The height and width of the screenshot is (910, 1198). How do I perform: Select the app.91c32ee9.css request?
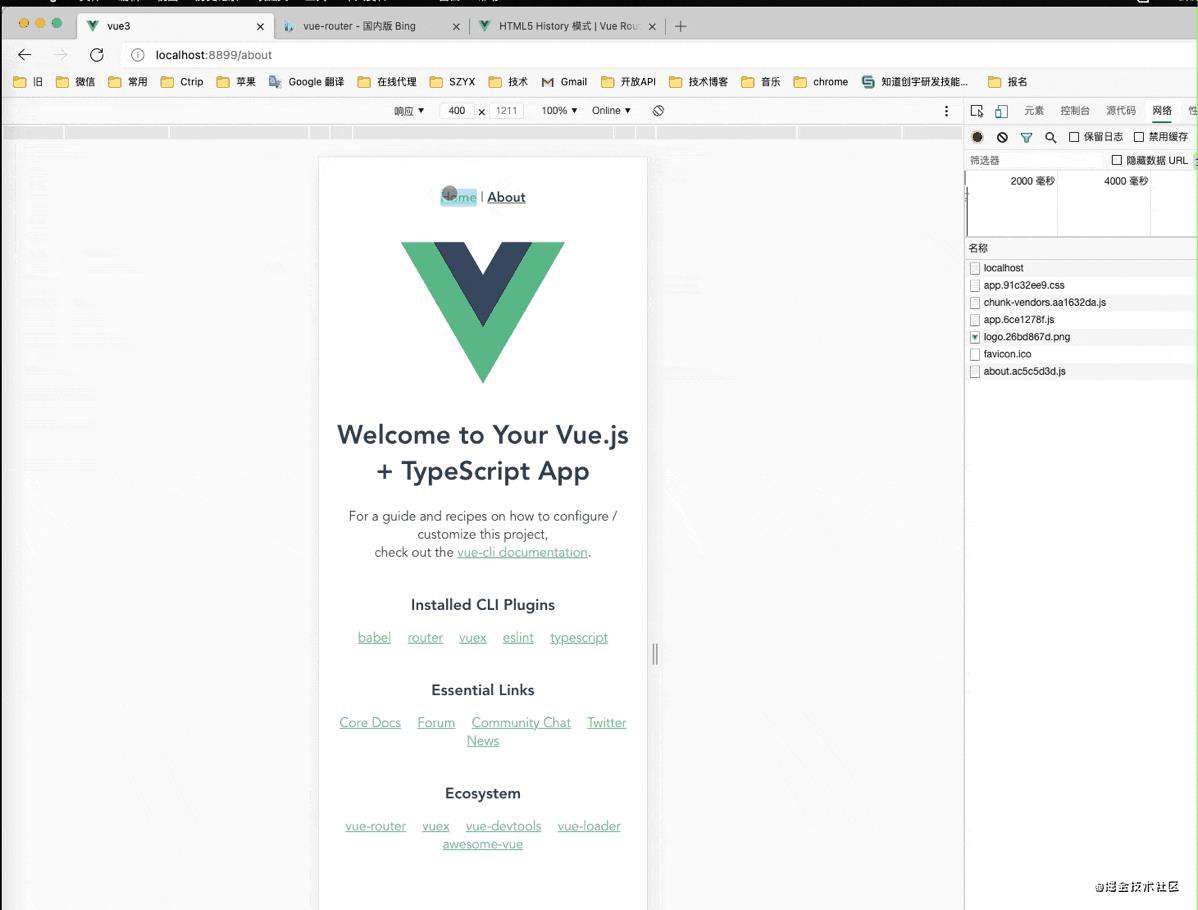[x=1081, y=285]
